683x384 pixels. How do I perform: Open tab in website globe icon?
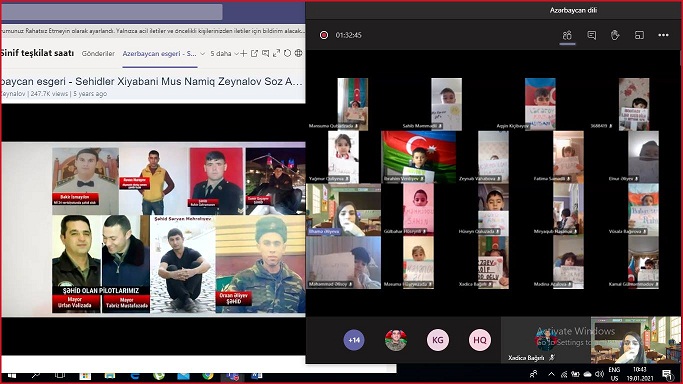(x=298, y=54)
